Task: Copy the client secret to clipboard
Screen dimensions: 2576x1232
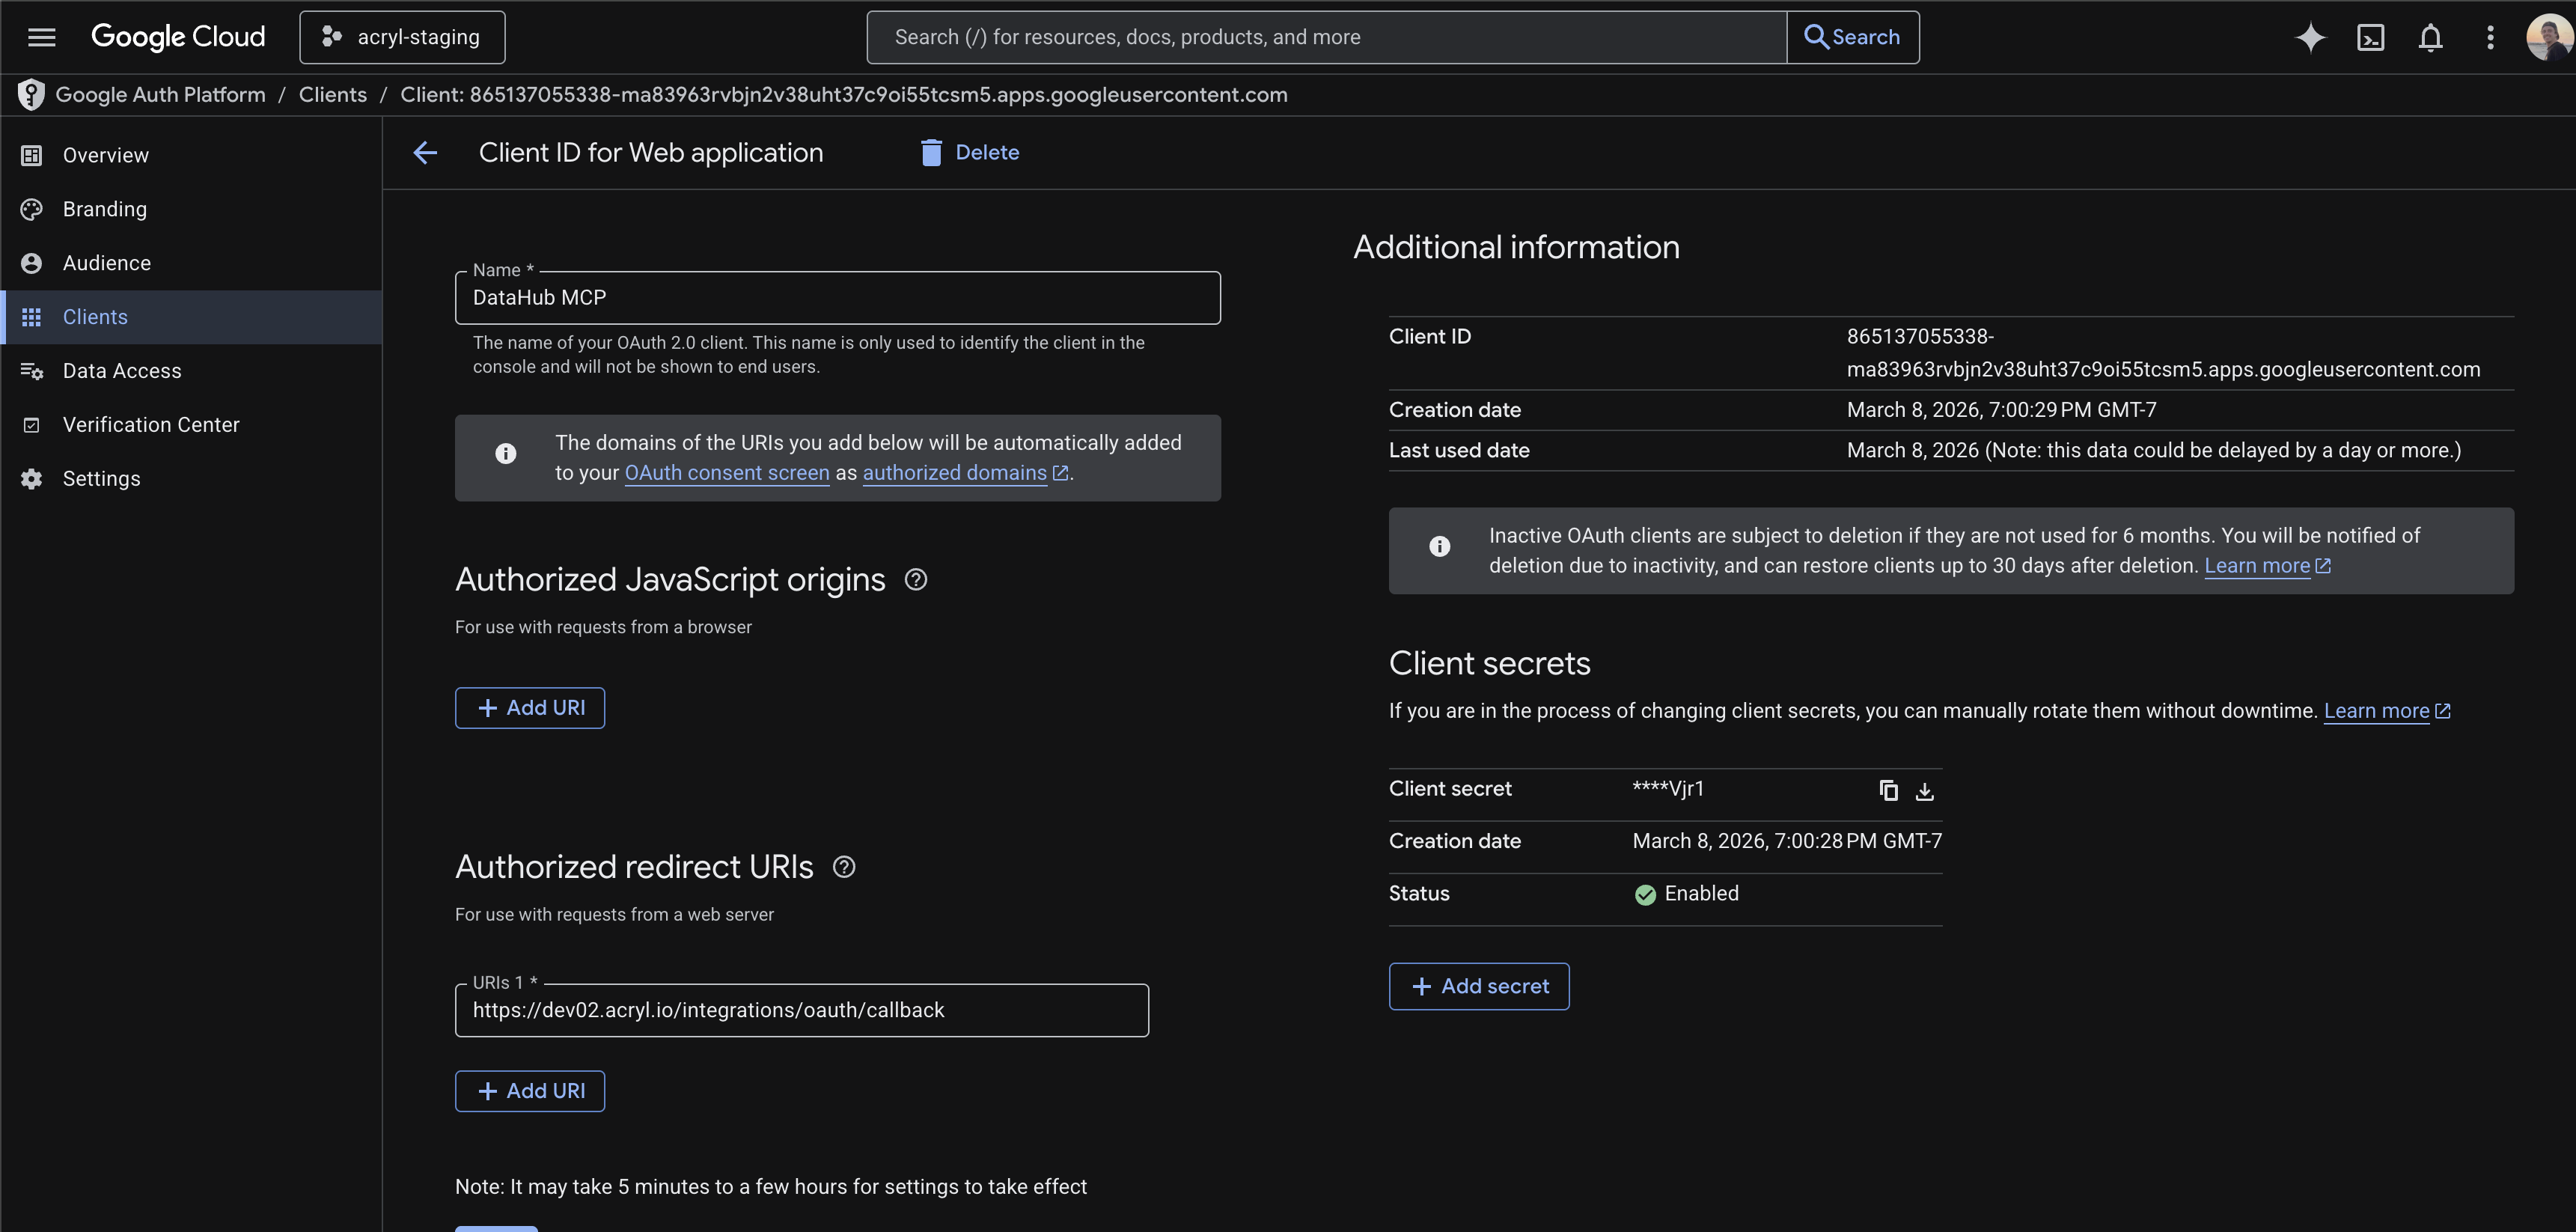Action: pos(1888,791)
